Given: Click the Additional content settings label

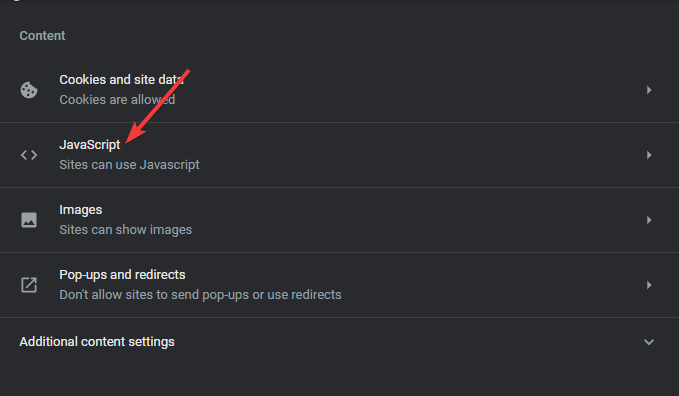Looking at the screenshot, I should pyautogui.click(x=97, y=342).
